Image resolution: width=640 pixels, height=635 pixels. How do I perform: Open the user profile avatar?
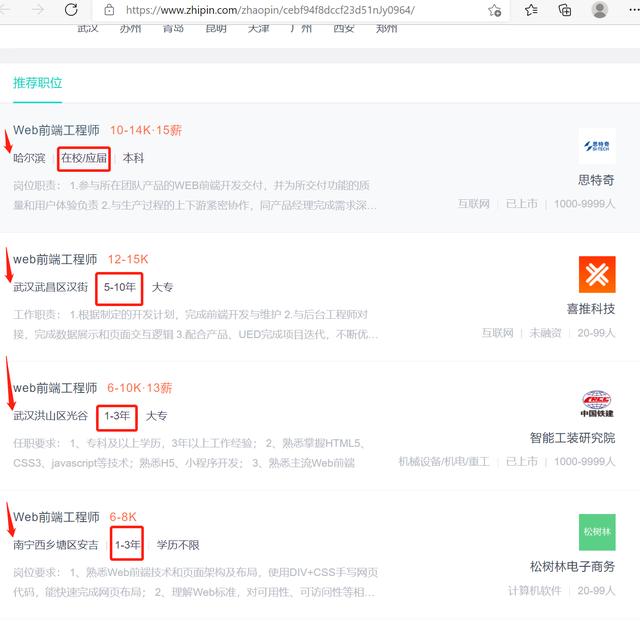[600, 10]
